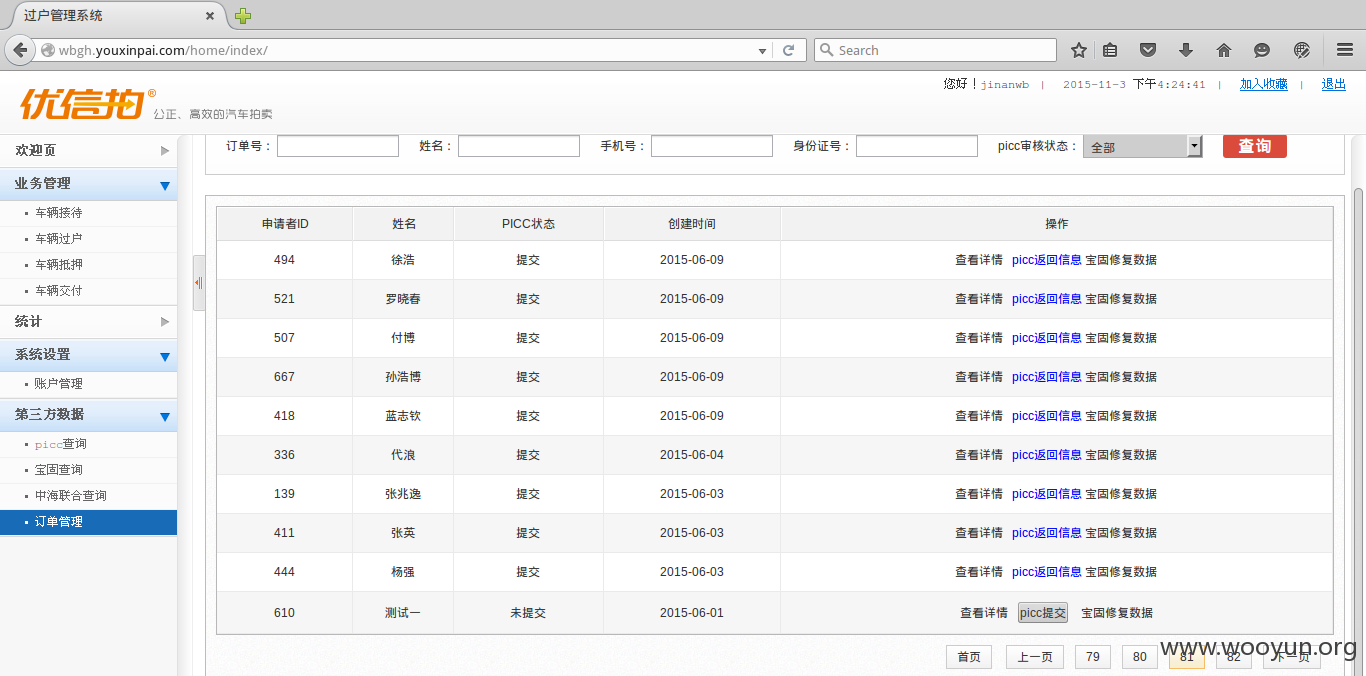
Task: Open the Firefox hamburger menu
Action: [x=1345, y=50]
